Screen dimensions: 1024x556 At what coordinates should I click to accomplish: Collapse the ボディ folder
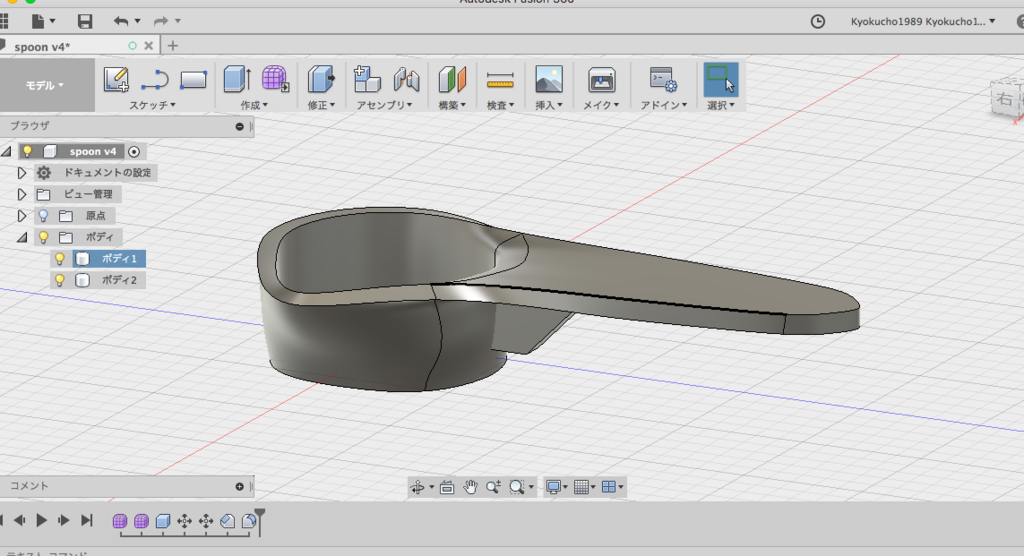point(22,238)
